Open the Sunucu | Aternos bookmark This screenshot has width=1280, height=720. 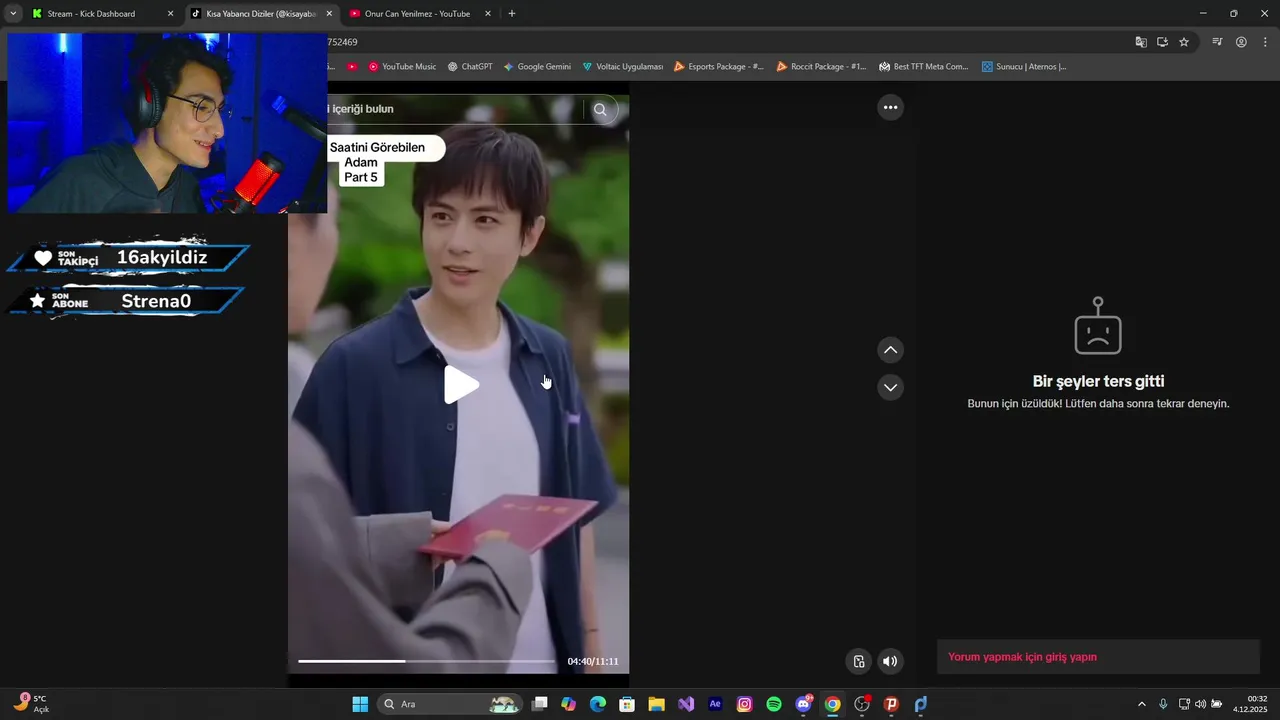point(1024,67)
